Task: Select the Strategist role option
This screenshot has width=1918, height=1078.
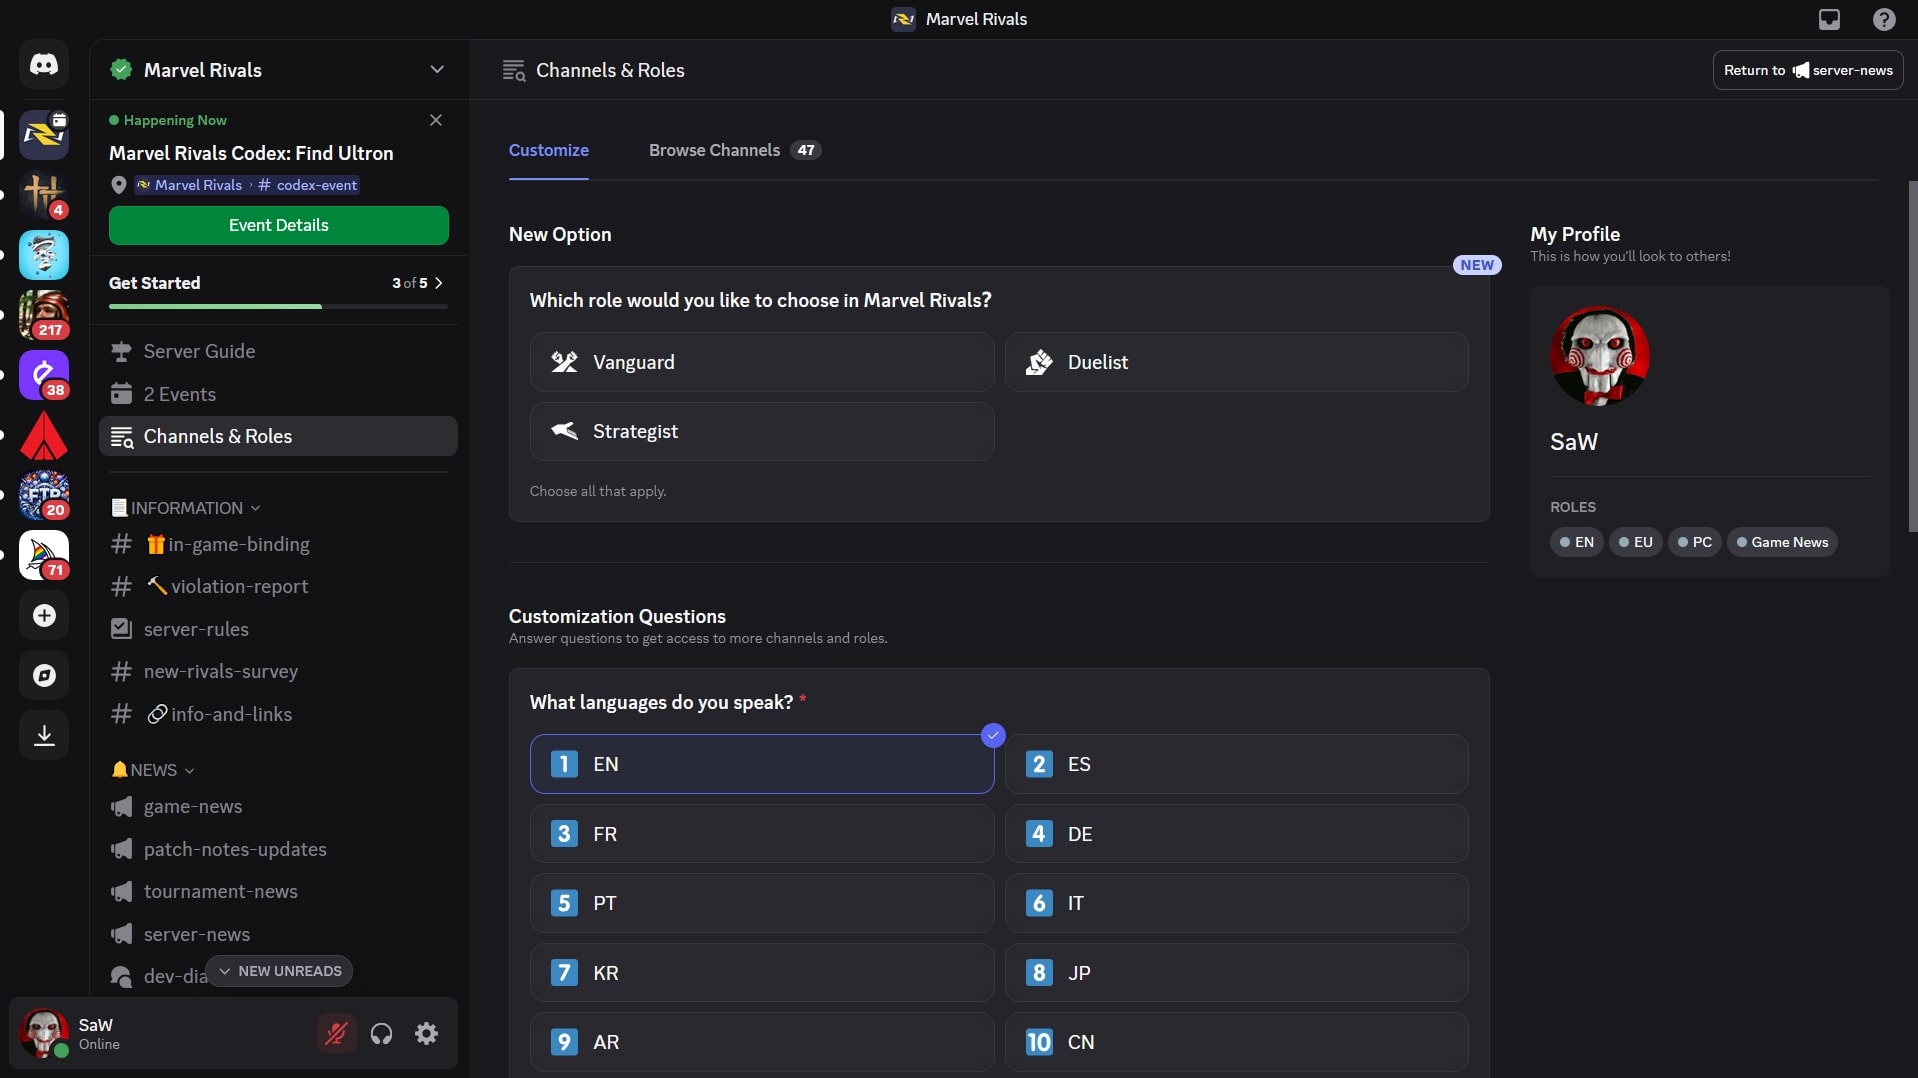Action: point(762,431)
